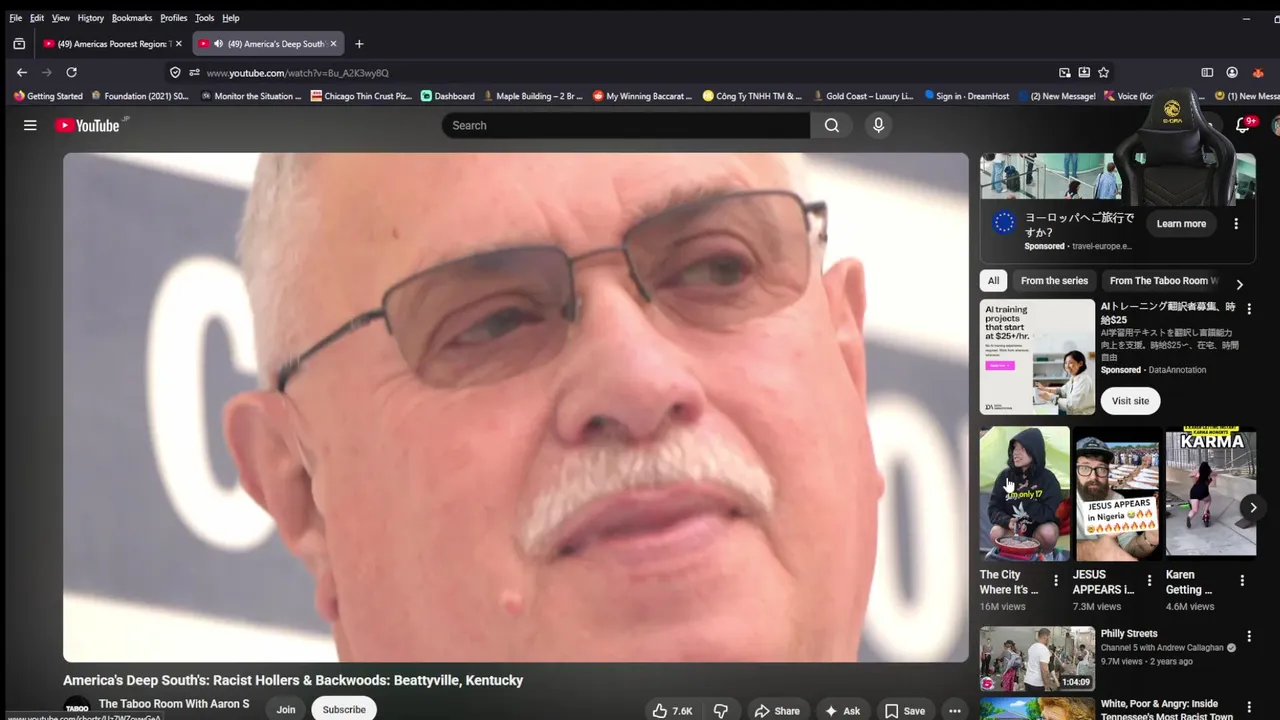Open the site security shield icon
1280x720 pixels.
tap(175, 72)
